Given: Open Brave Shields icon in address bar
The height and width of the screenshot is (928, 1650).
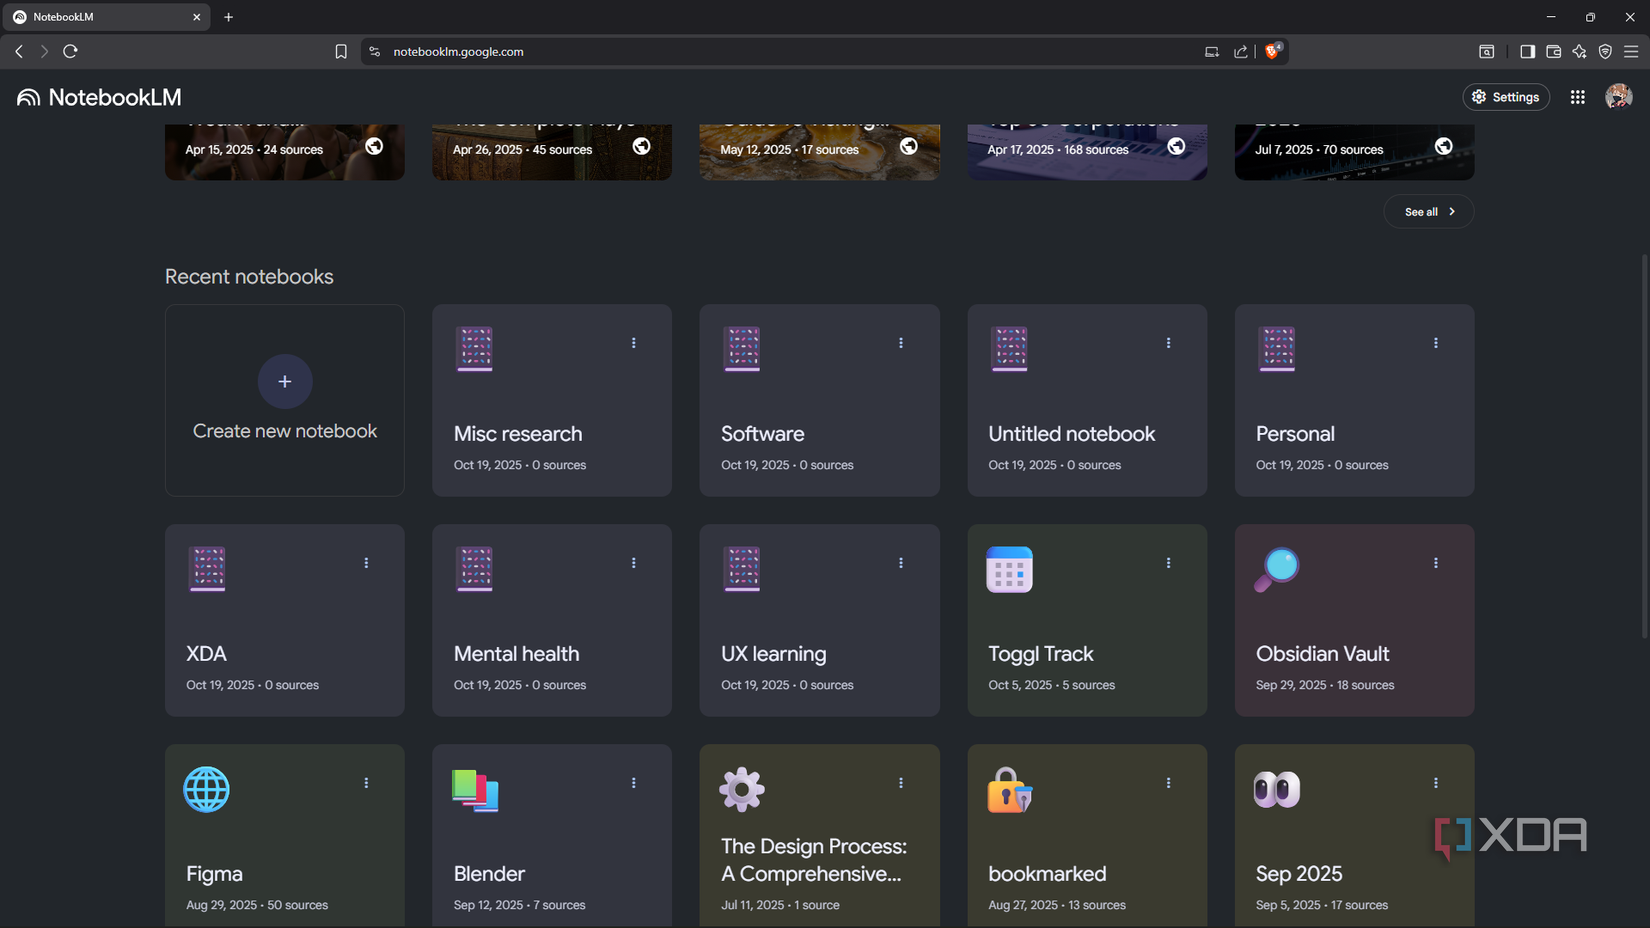Looking at the screenshot, I should 1272,51.
